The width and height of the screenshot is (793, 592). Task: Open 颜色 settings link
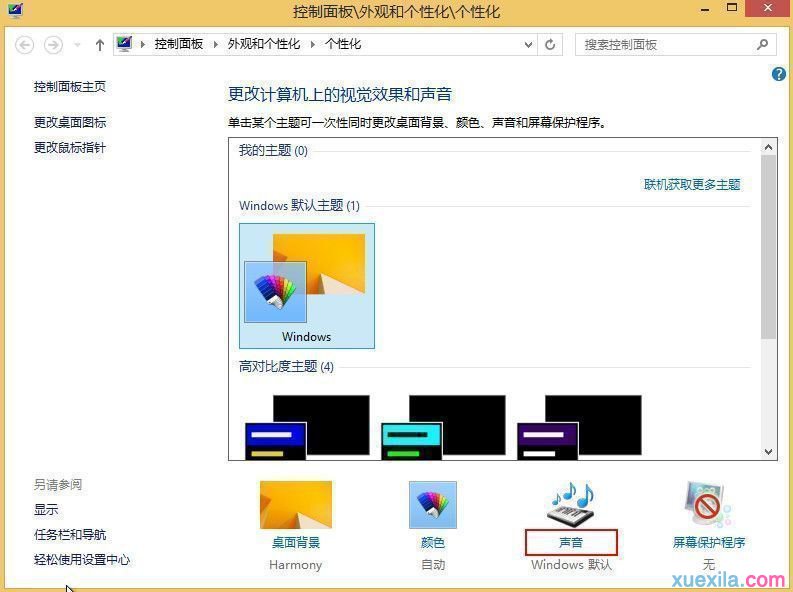click(433, 542)
